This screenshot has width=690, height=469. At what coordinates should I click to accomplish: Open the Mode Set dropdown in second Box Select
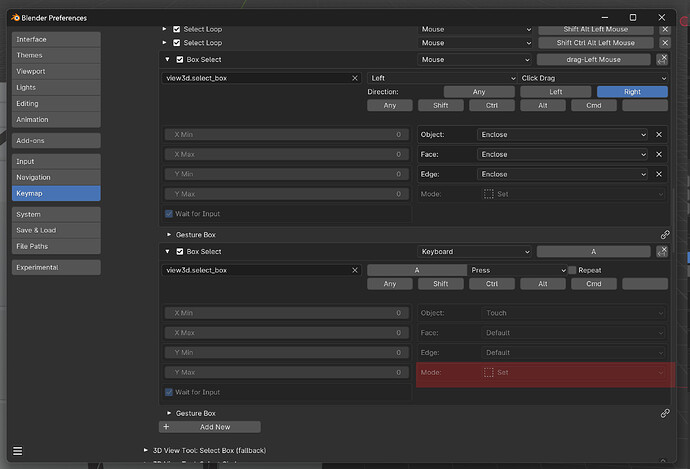[x=573, y=373]
